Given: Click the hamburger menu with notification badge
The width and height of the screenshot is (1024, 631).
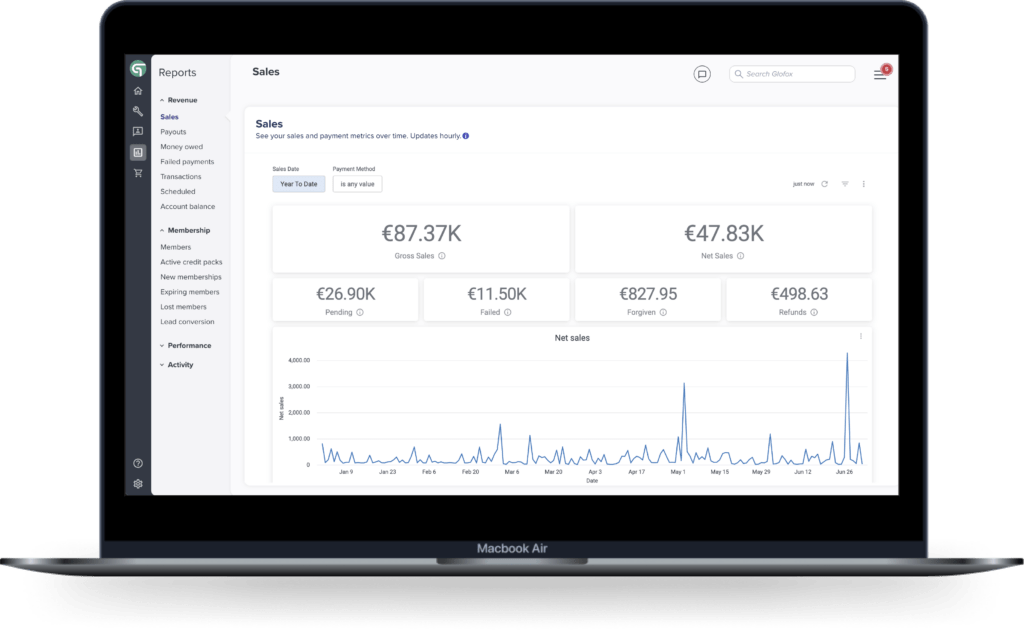Looking at the screenshot, I should point(880,74).
